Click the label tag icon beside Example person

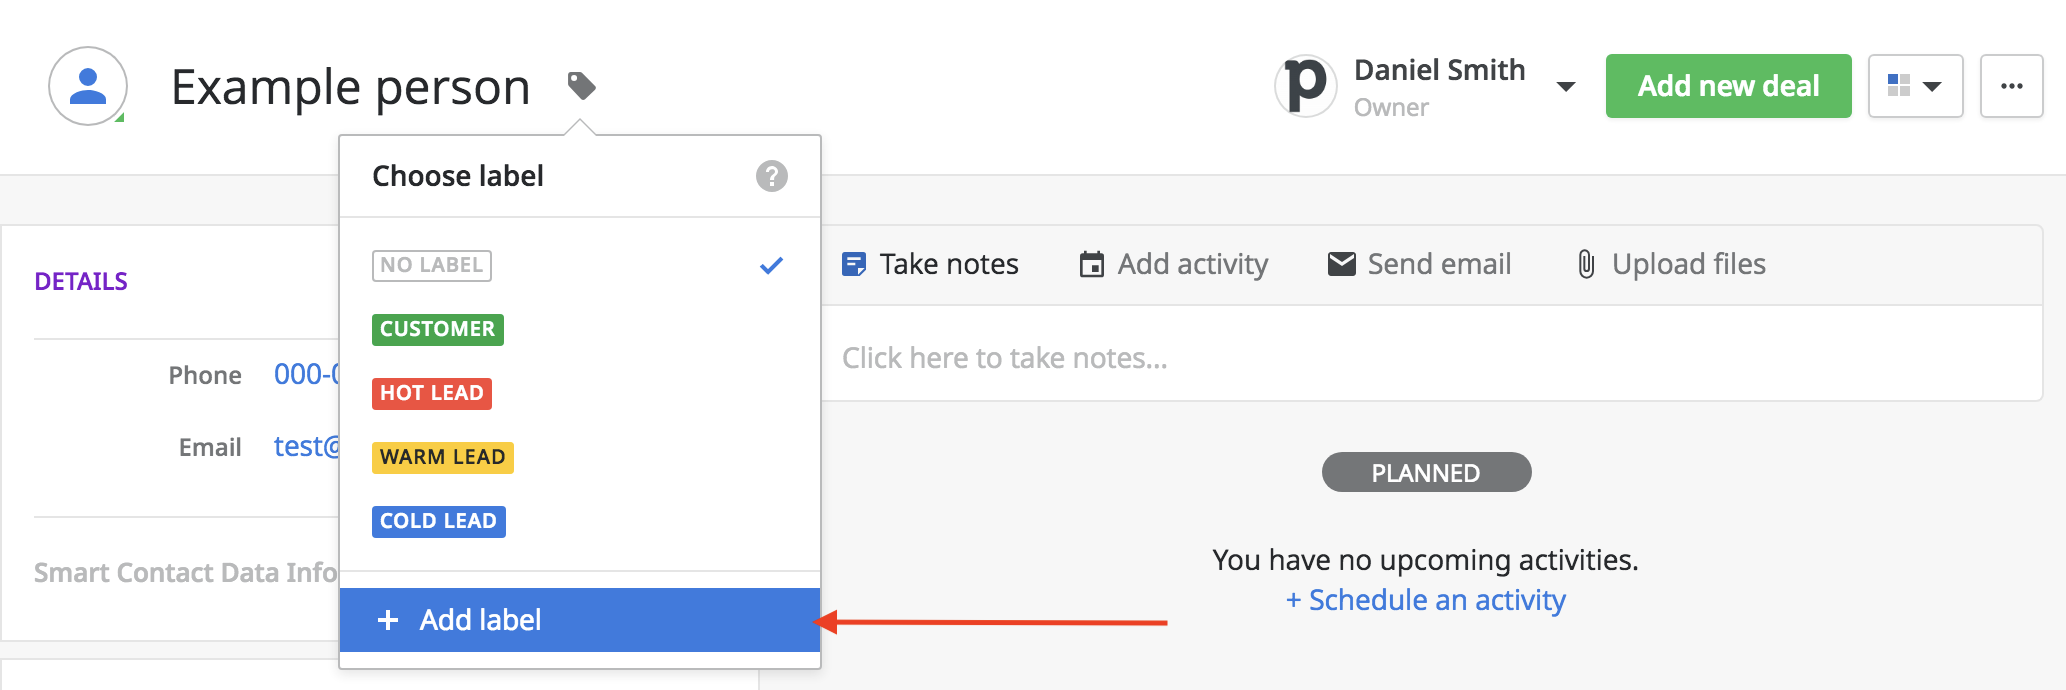coord(581,86)
